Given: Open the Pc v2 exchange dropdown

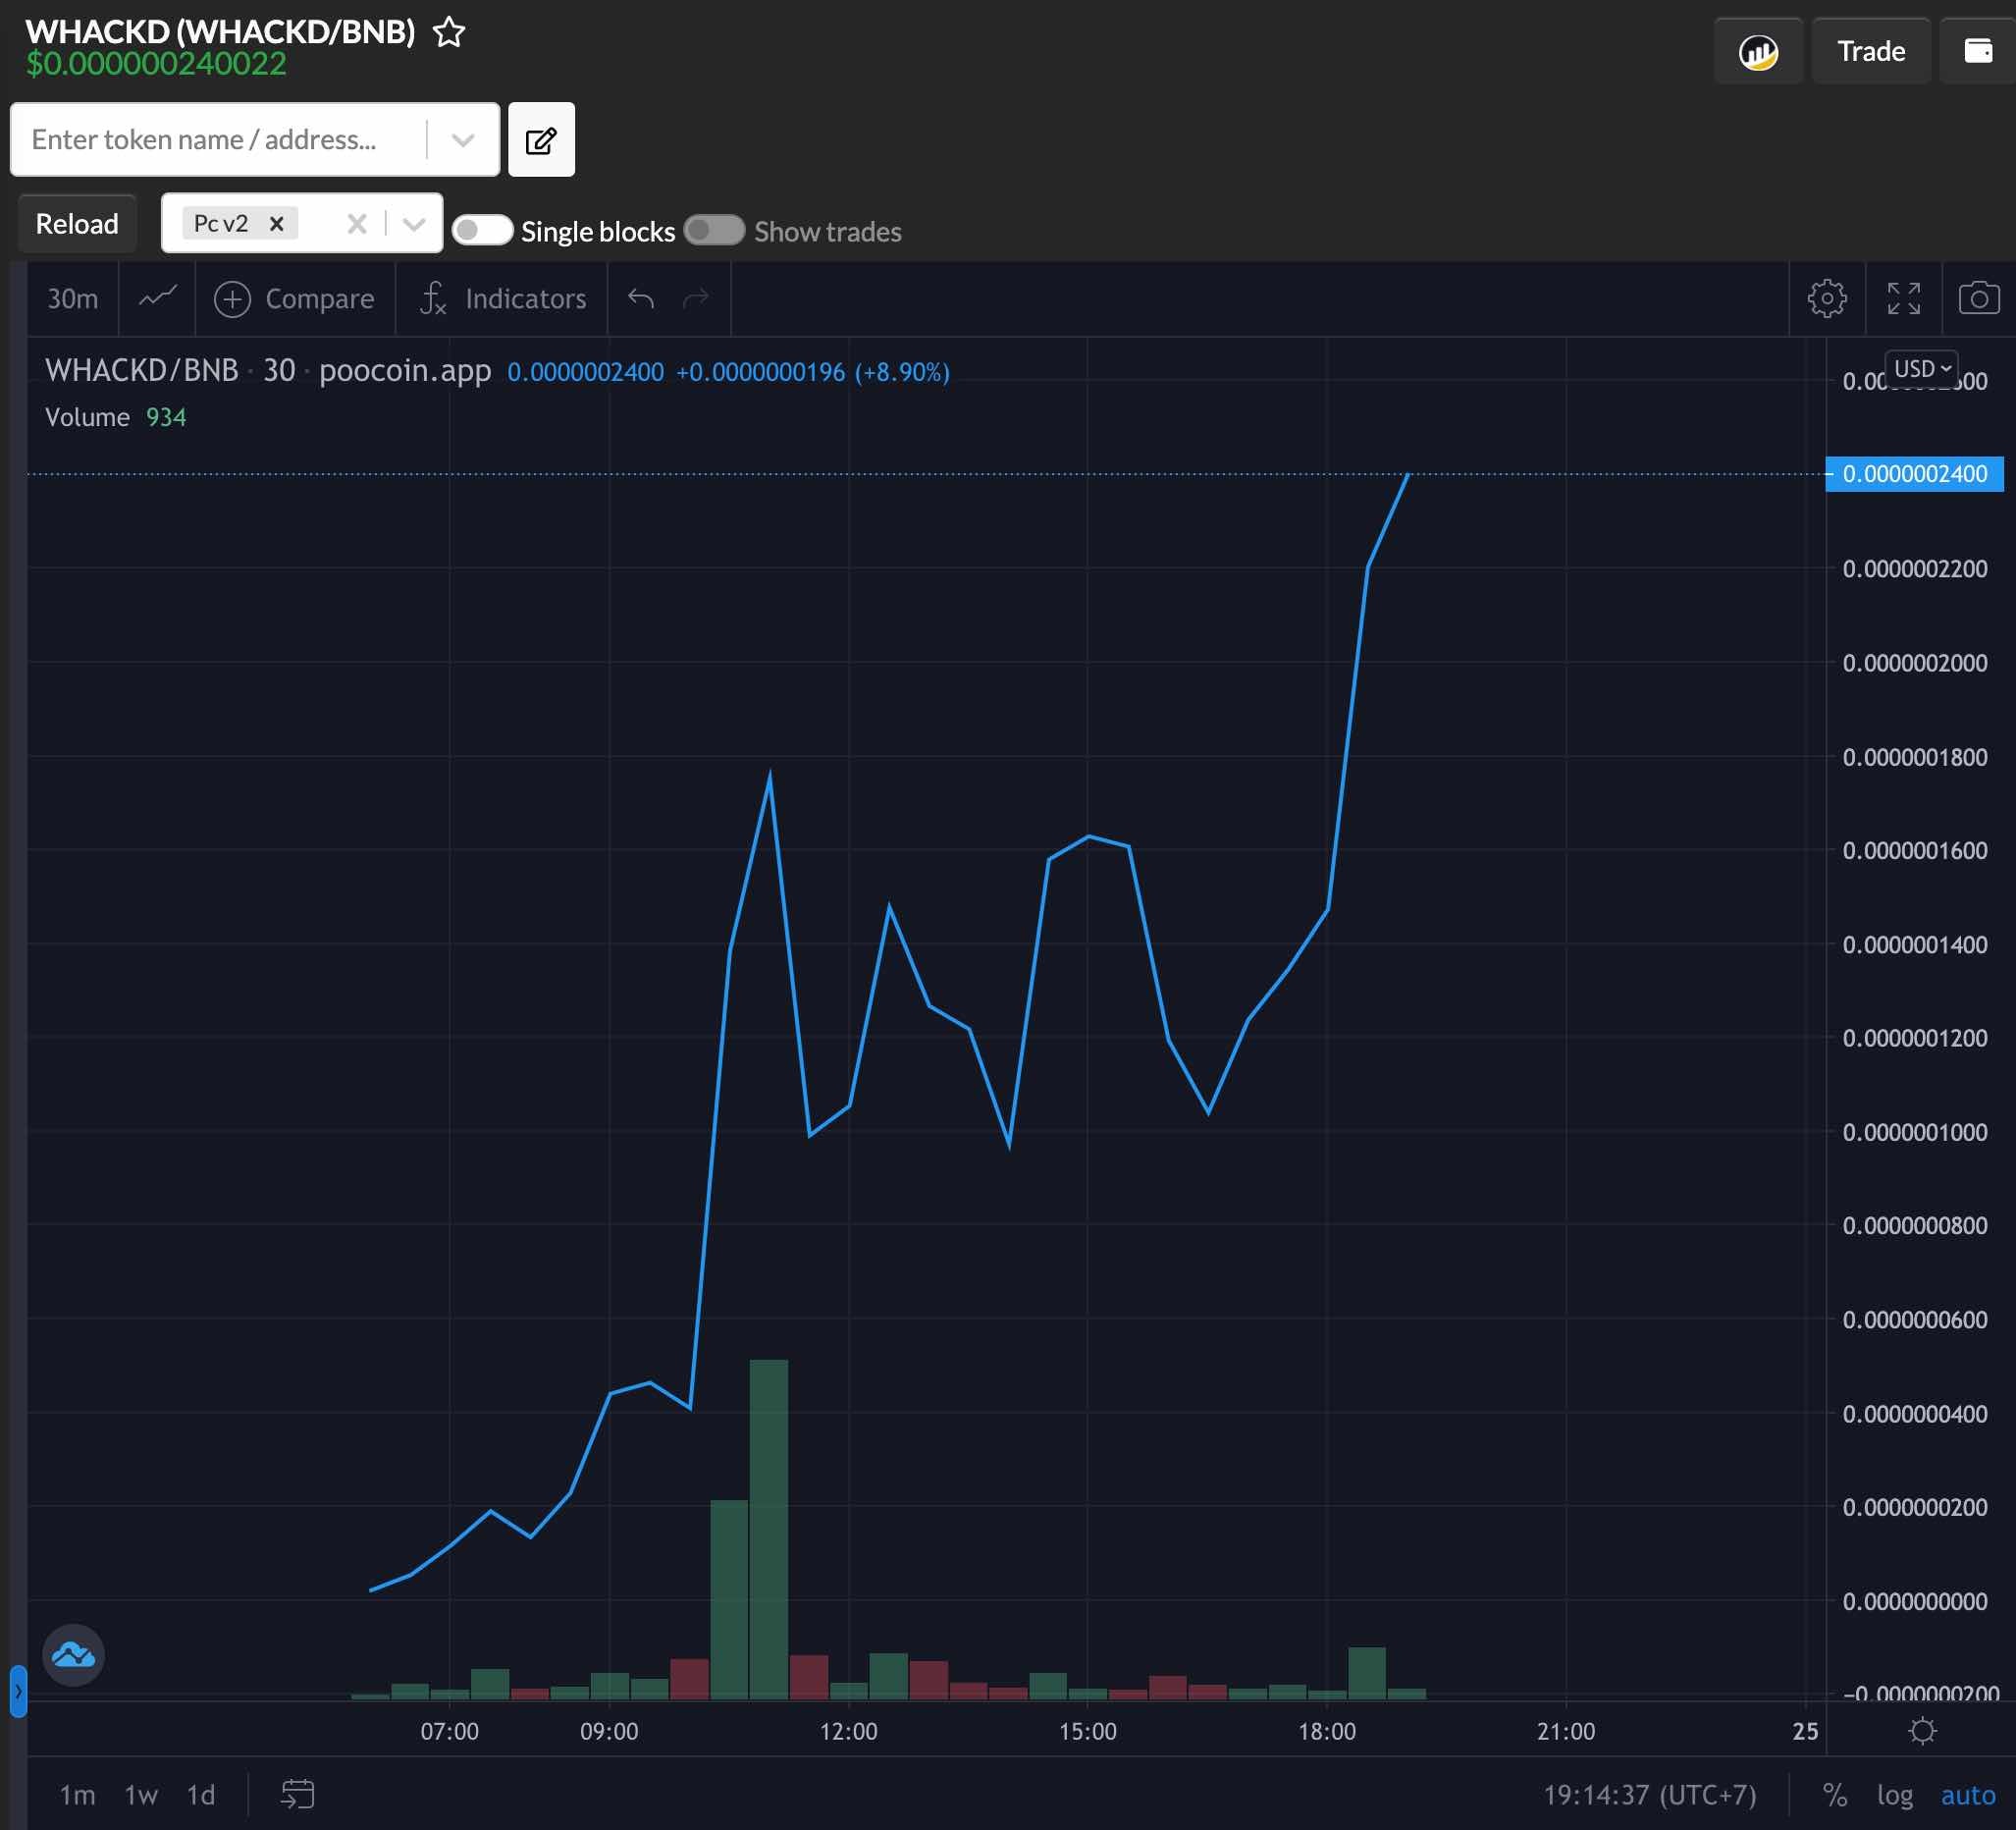Looking at the screenshot, I should tap(414, 224).
